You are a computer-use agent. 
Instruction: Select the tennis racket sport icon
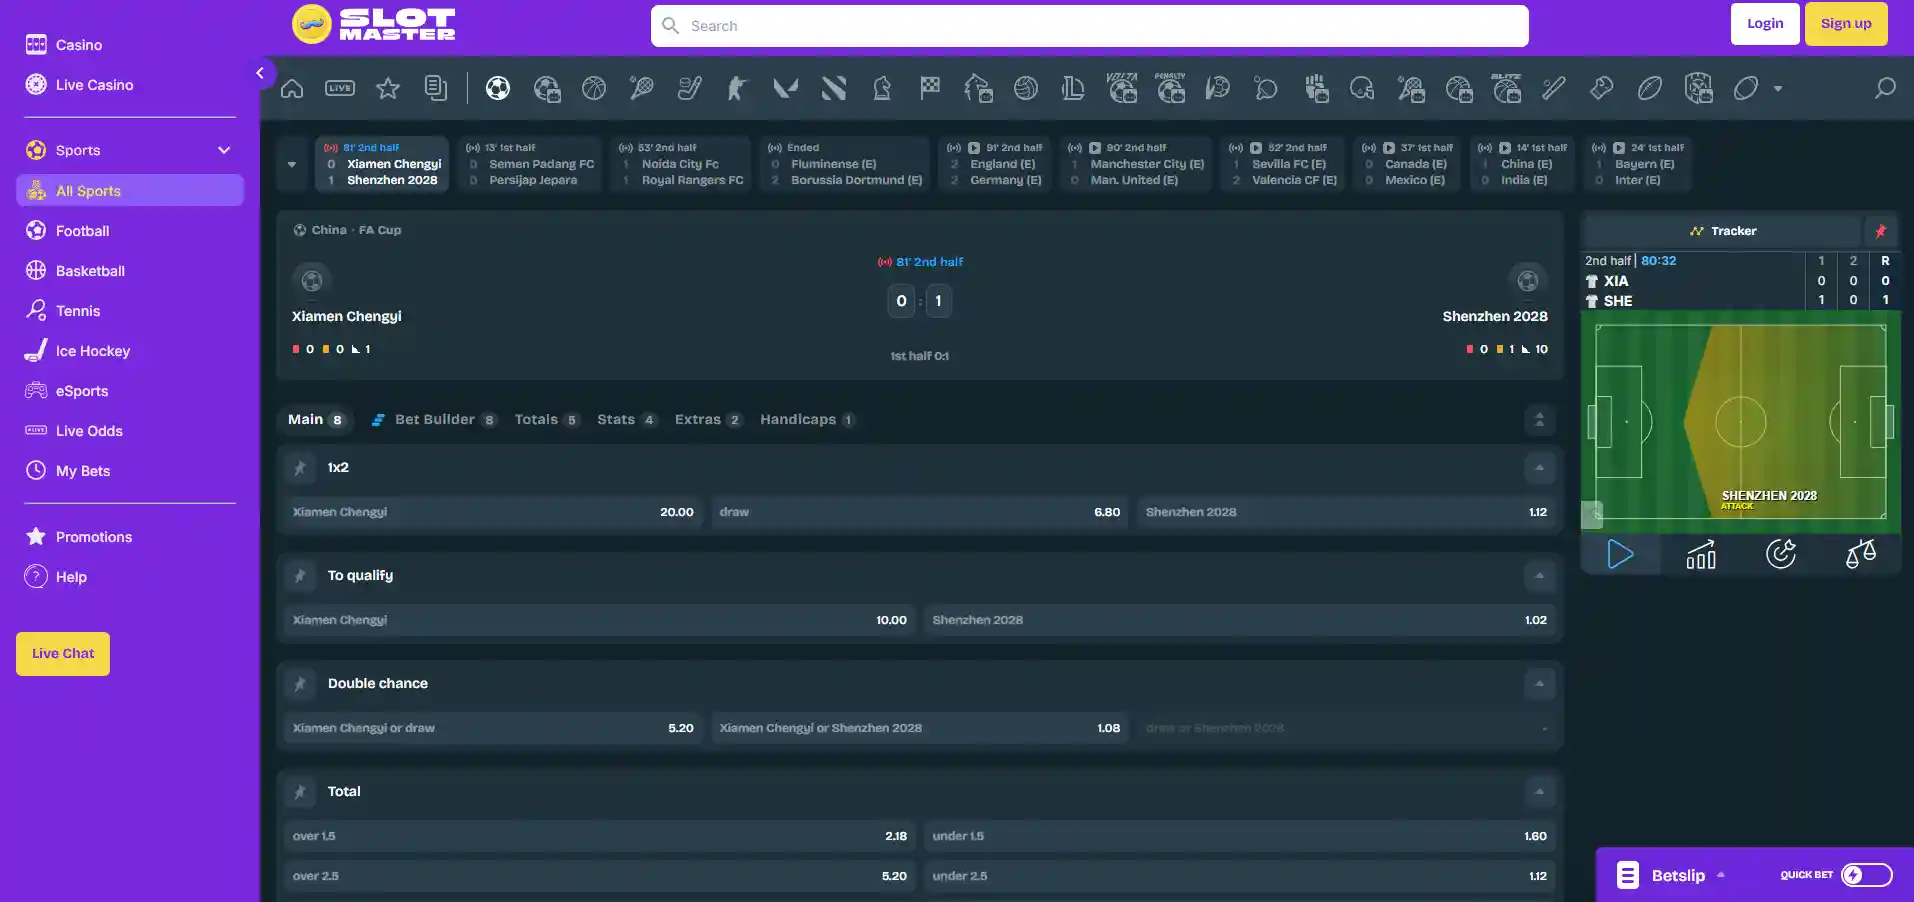[642, 89]
